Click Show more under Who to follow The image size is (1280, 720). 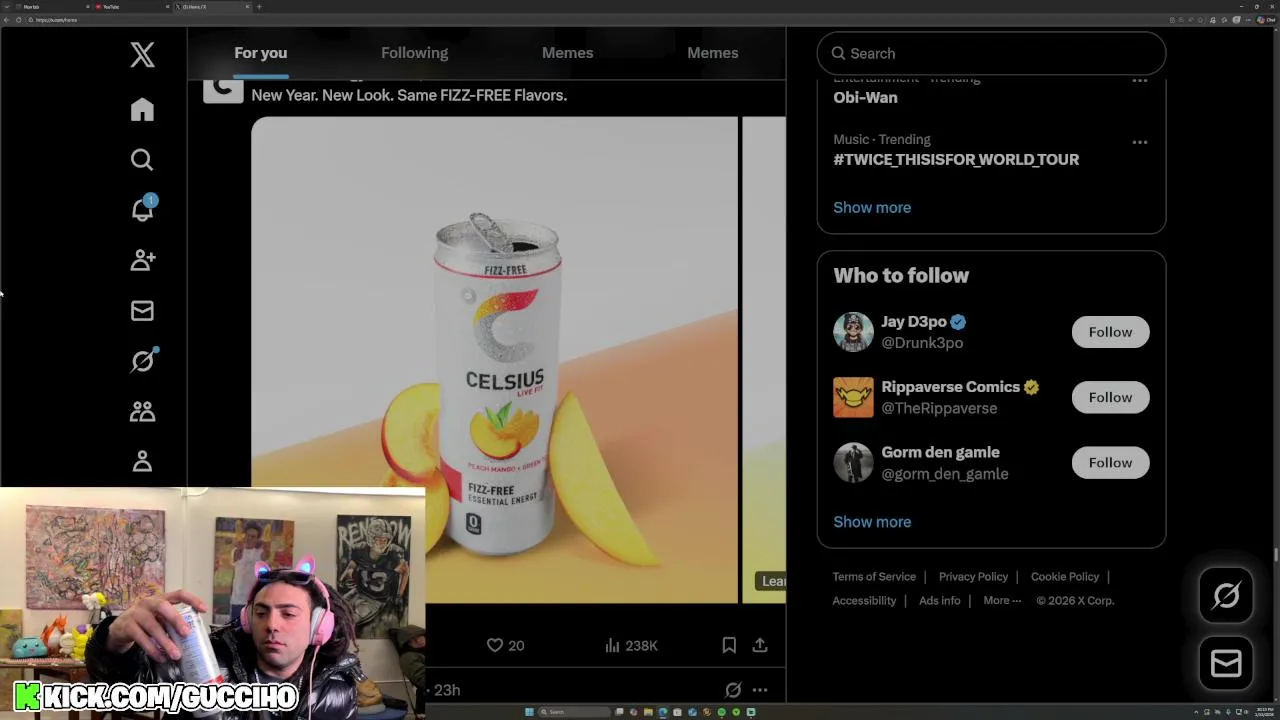point(872,522)
